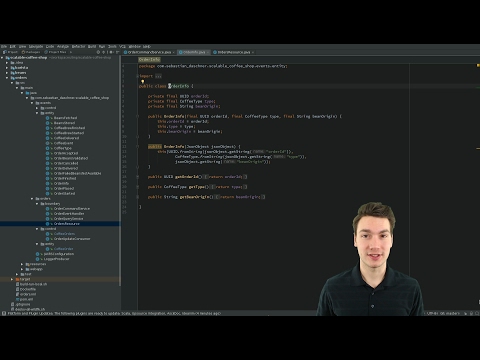This screenshot has height=360, width=480.
Task: Click the collapse-all icon in the Project panel header
Action: (104, 52)
